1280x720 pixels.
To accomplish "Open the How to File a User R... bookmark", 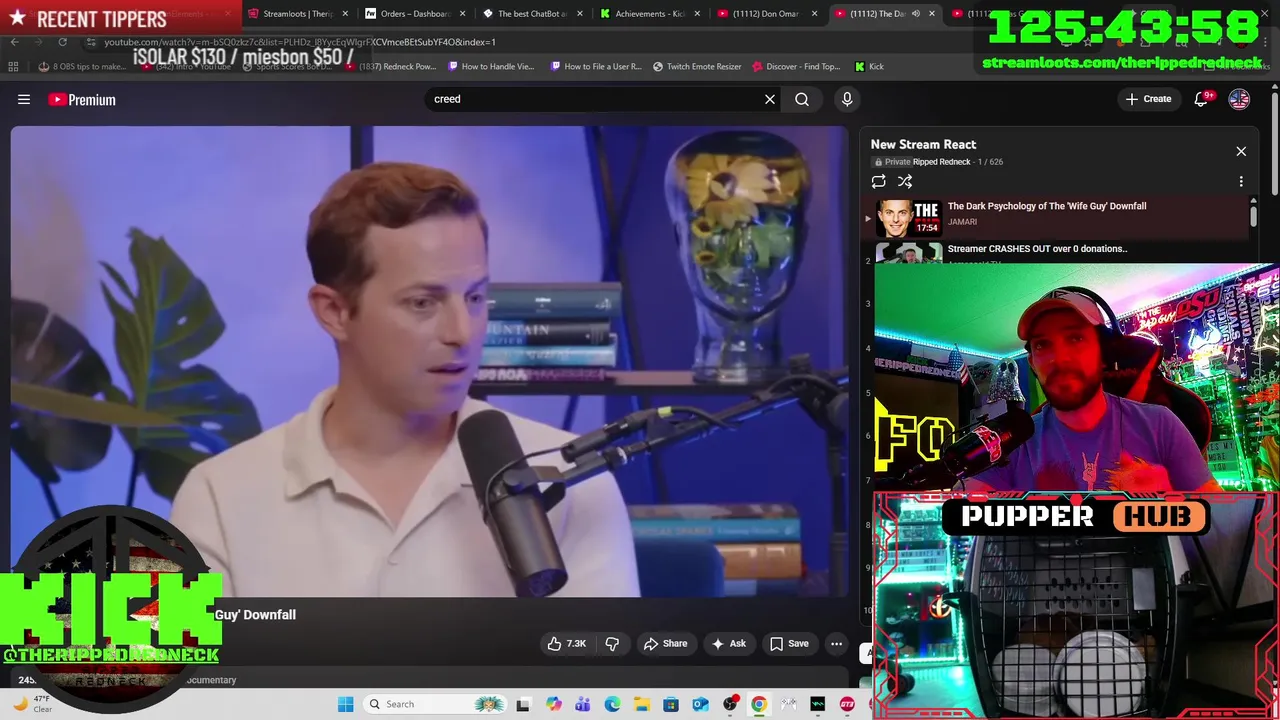I will click(x=595, y=67).
